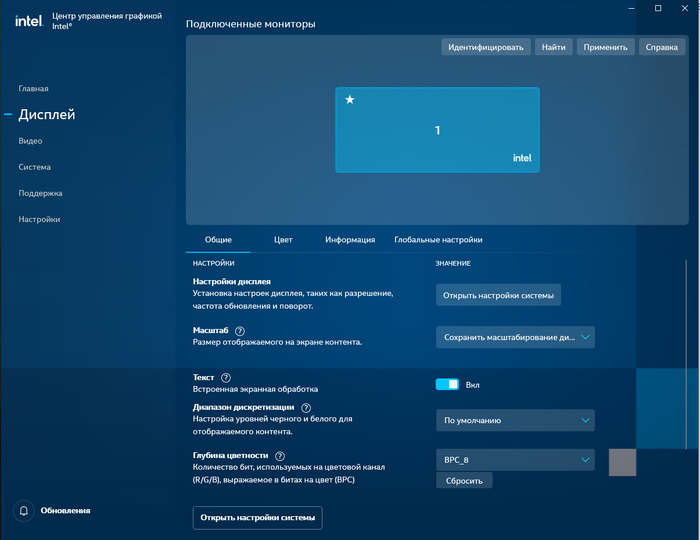
Task: Click the Идентифицировать button
Action: click(x=486, y=47)
